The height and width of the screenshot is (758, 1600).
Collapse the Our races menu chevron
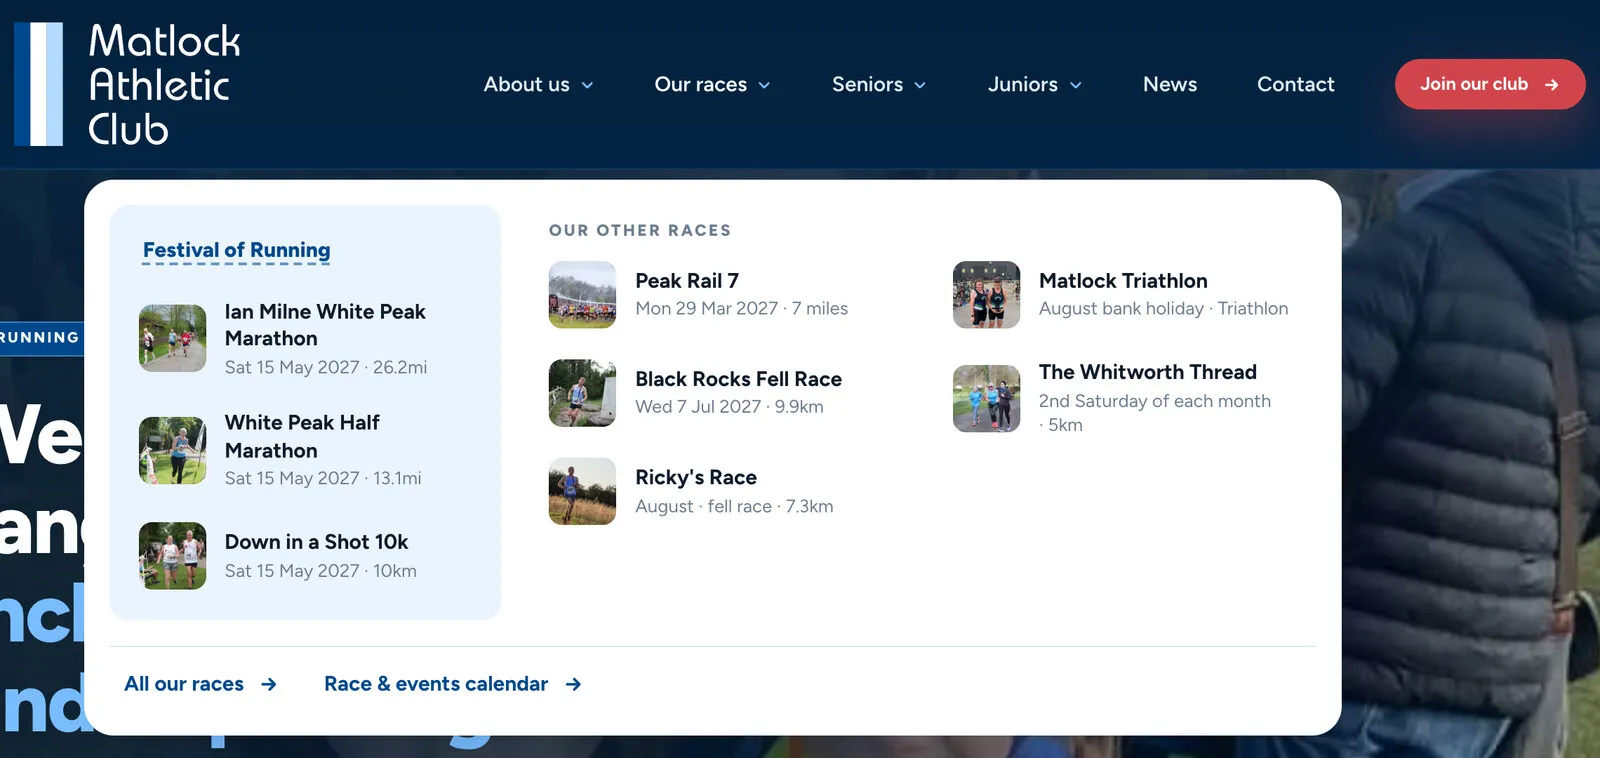pyautogui.click(x=764, y=85)
